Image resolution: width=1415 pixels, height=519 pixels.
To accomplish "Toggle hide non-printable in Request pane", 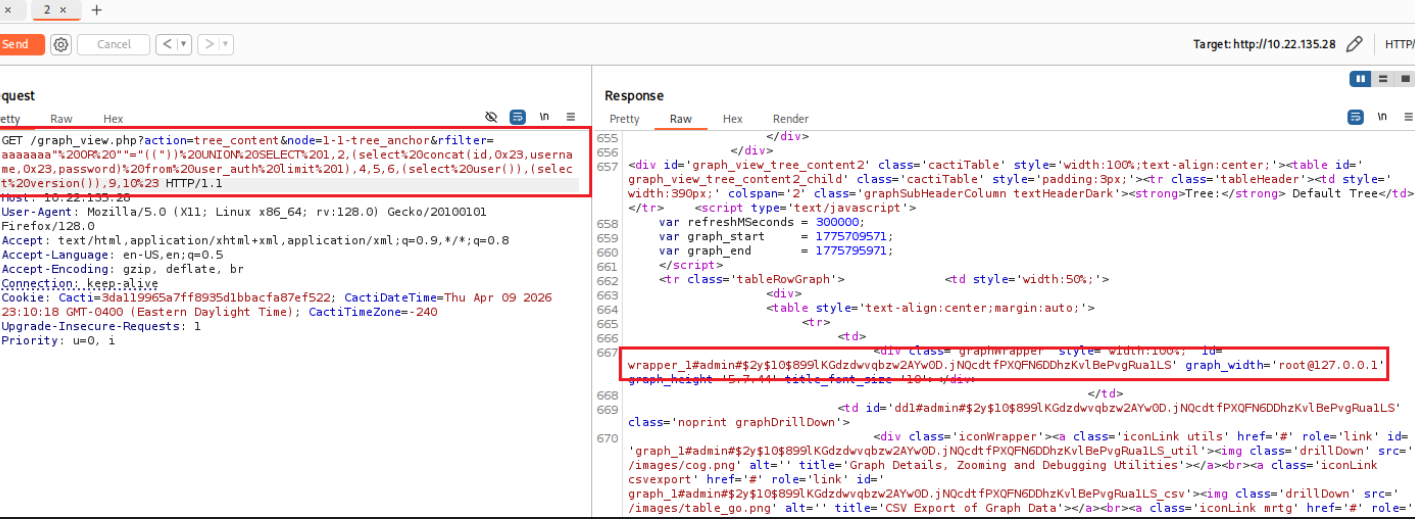I will tap(491, 117).
